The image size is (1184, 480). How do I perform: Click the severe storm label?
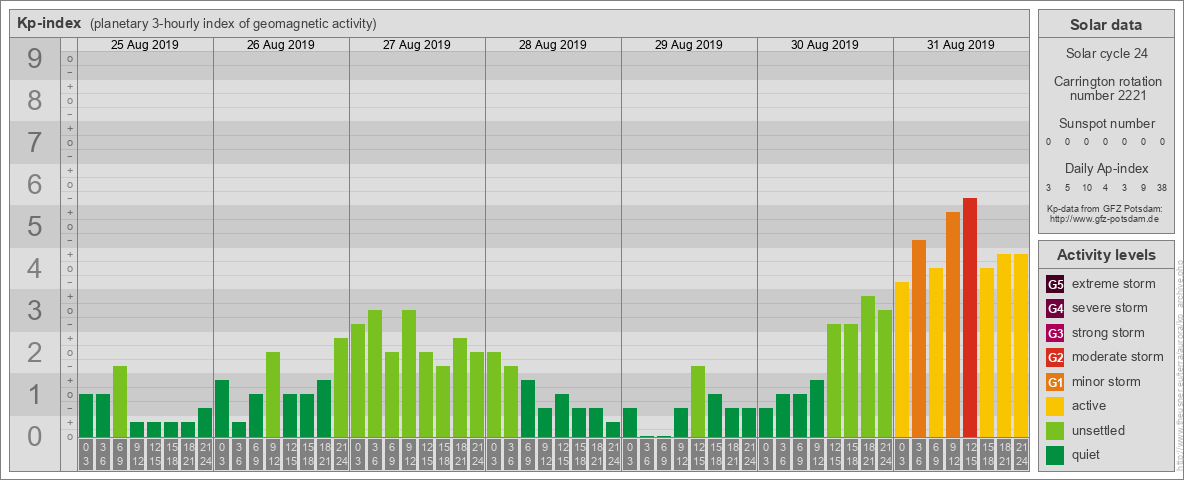1110,308
